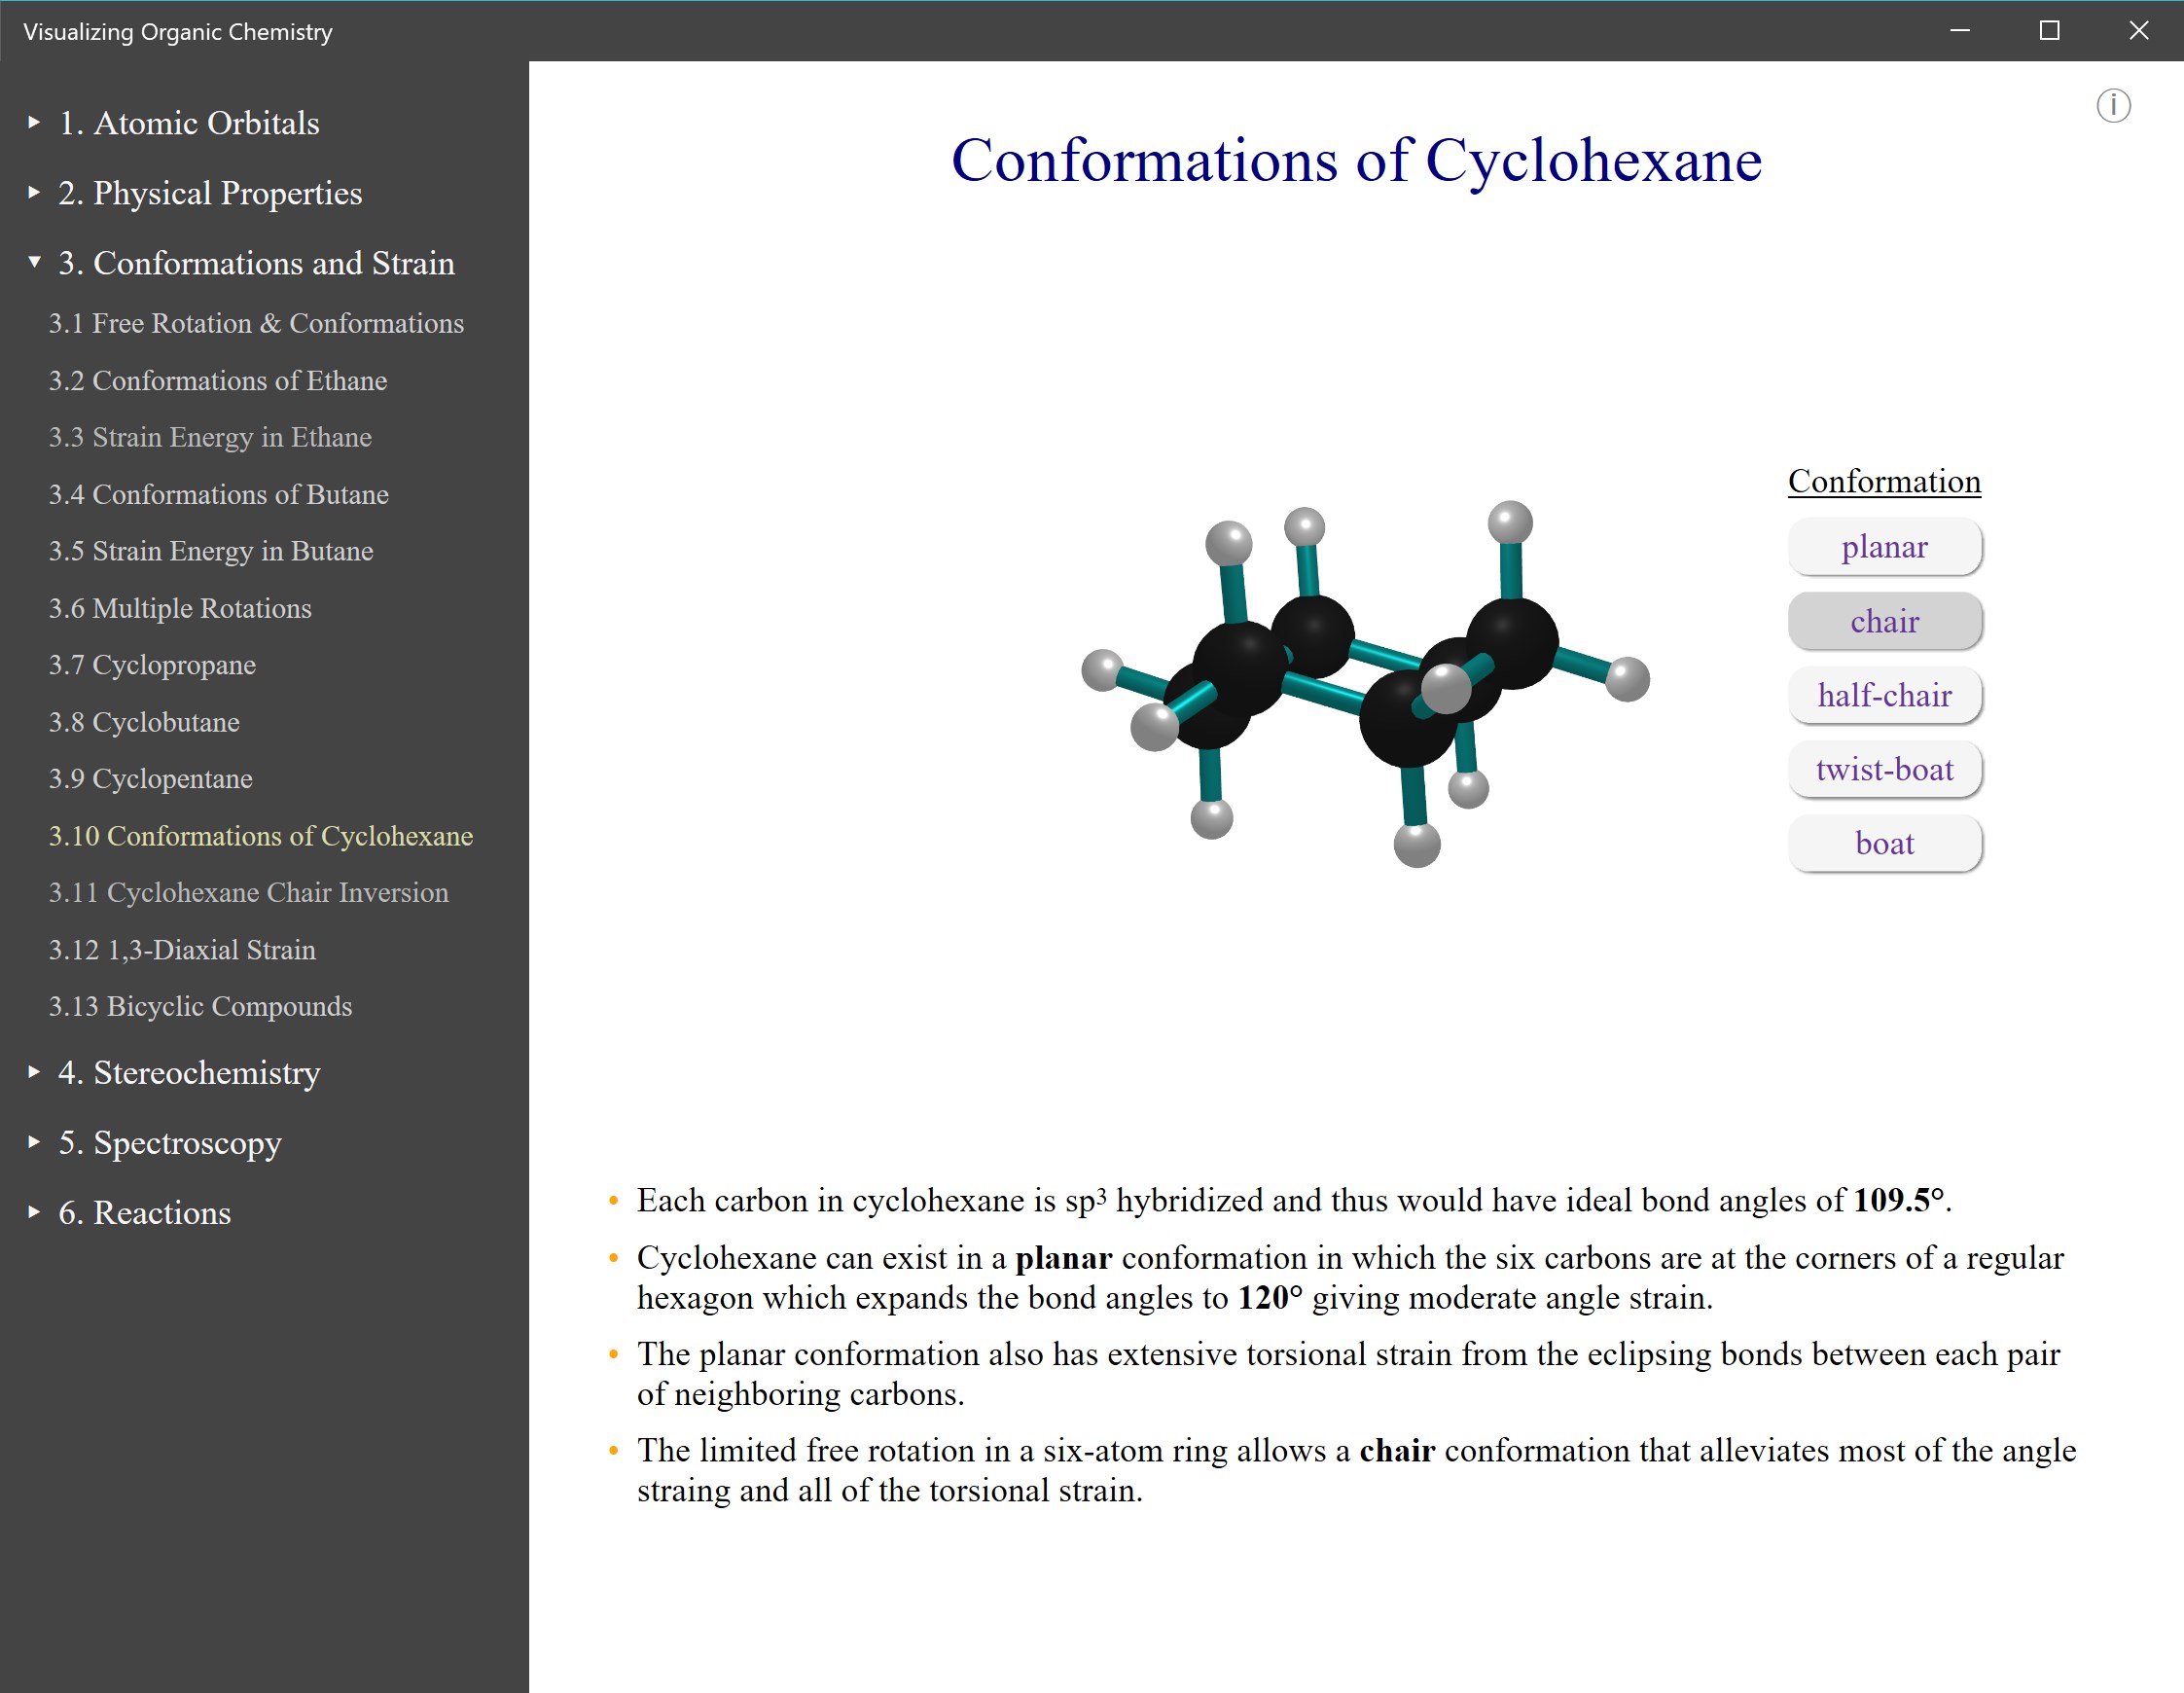Expand the Stereochemistry chapter arrow
The height and width of the screenshot is (1693, 2184).
[x=34, y=1072]
